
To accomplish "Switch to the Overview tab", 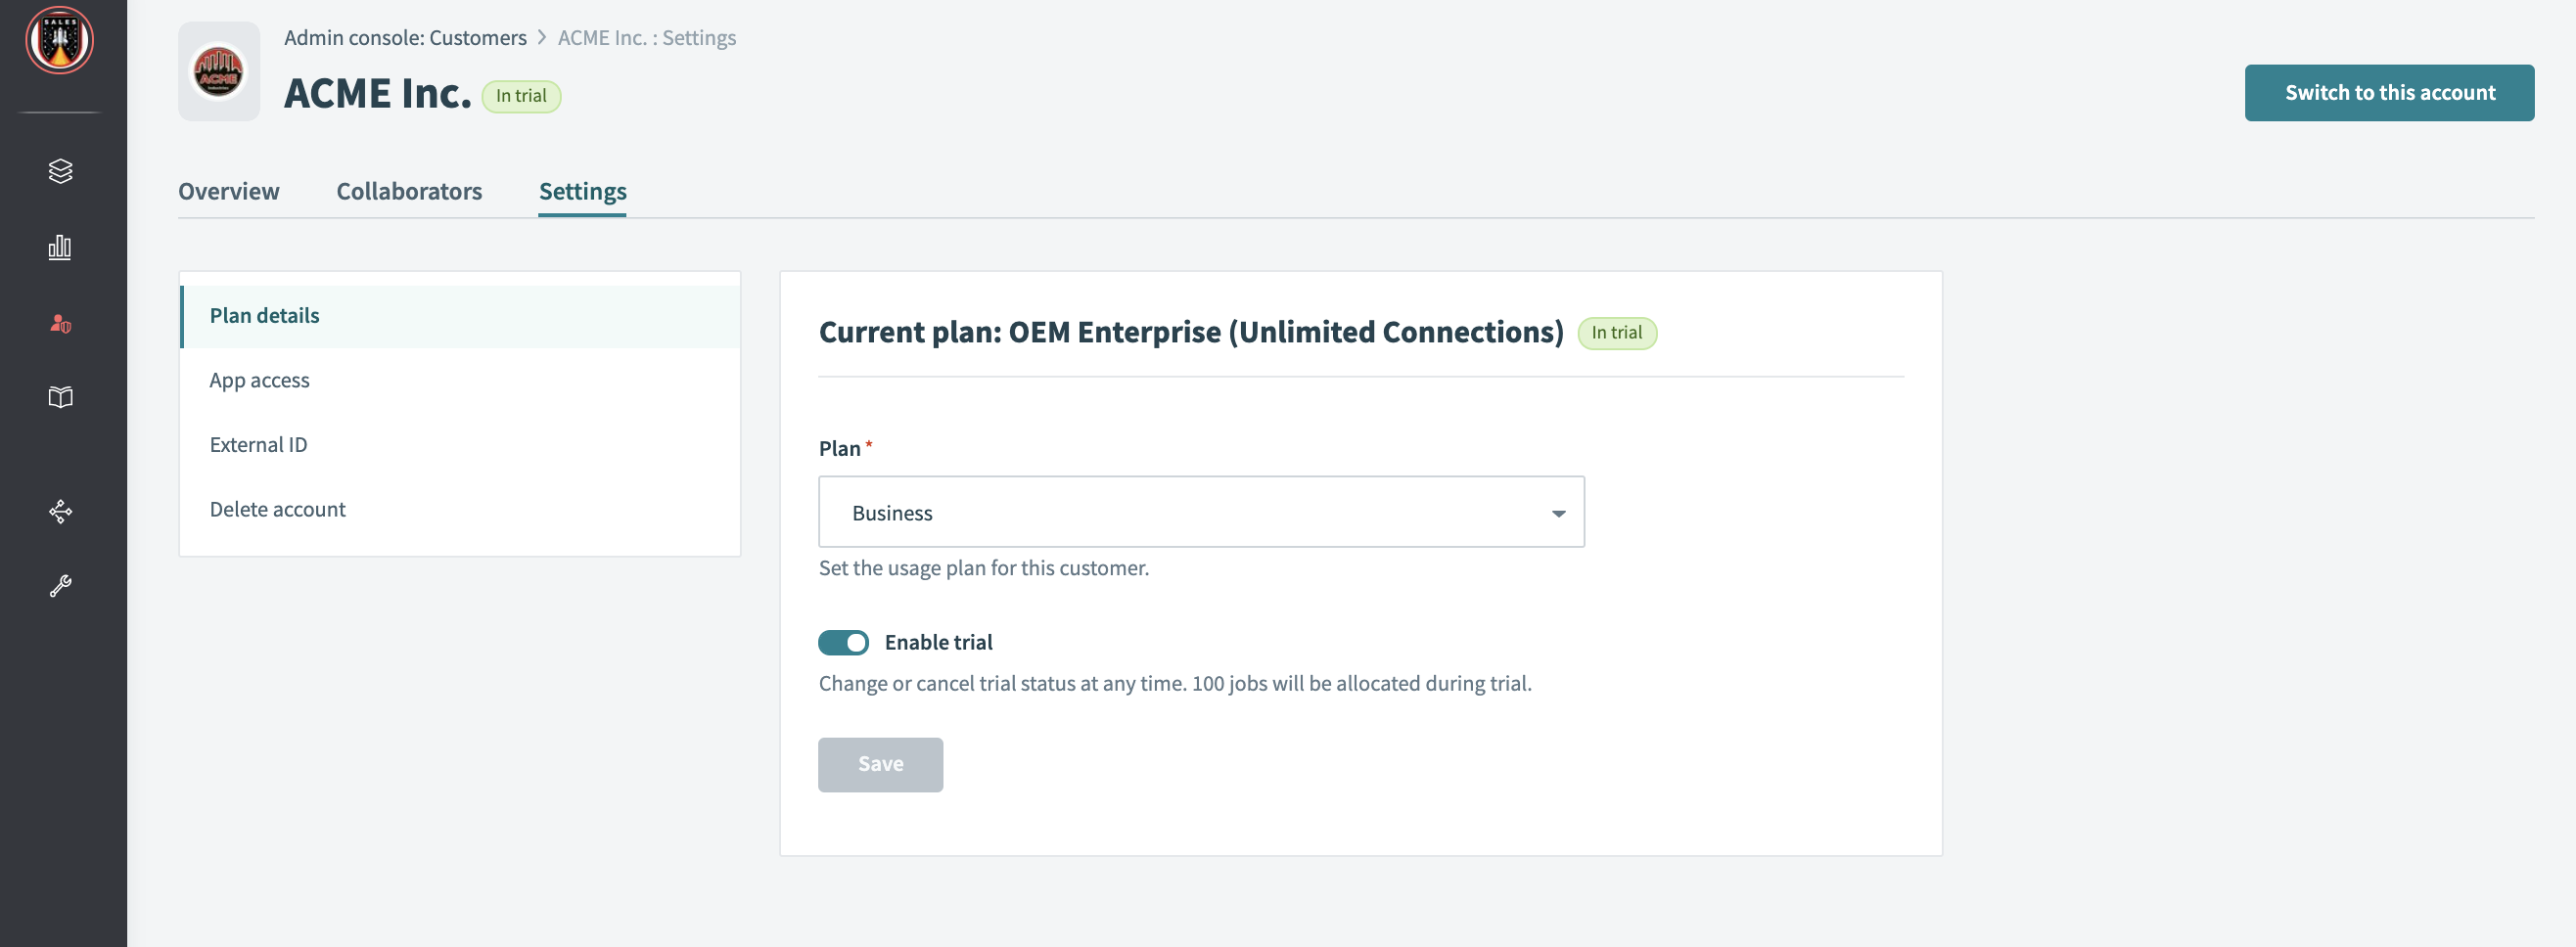I will click(228, 191).
